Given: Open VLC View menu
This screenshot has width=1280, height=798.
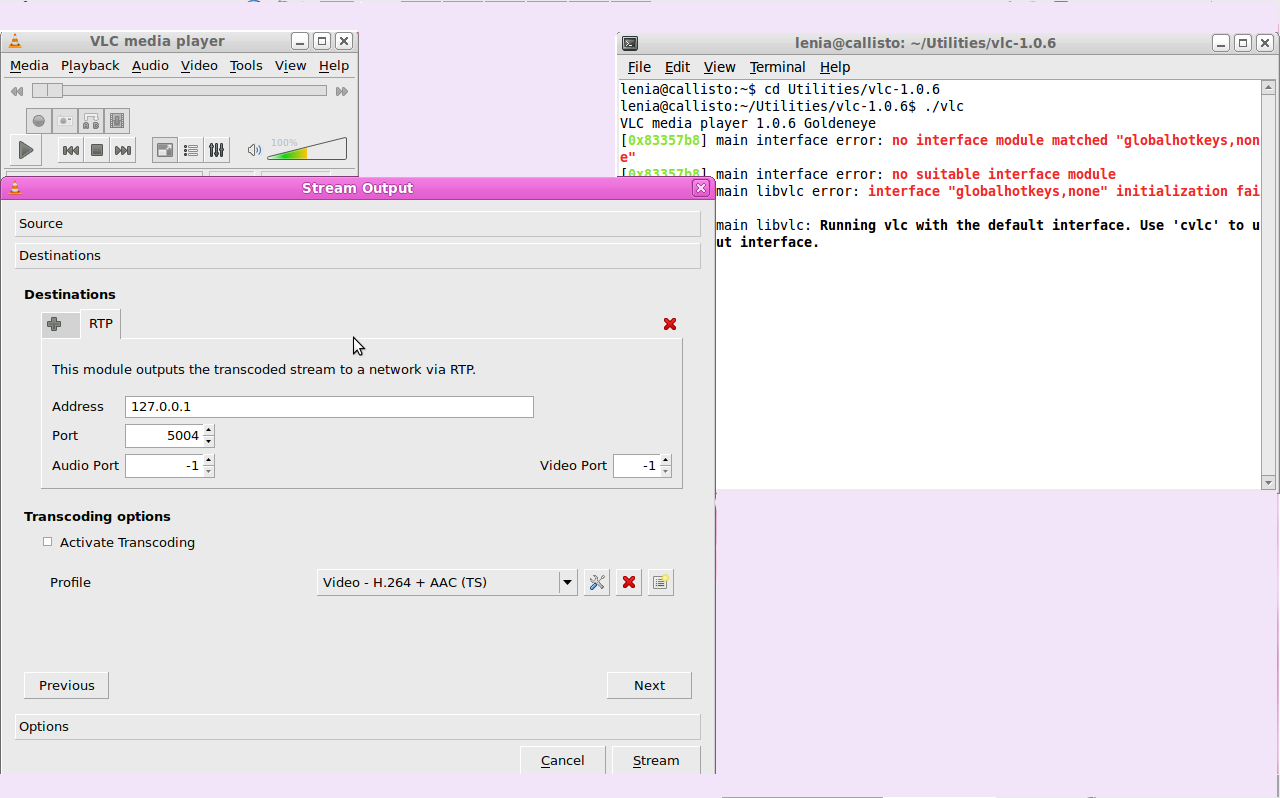Looking at the screenshot, I should click(290, 66).
